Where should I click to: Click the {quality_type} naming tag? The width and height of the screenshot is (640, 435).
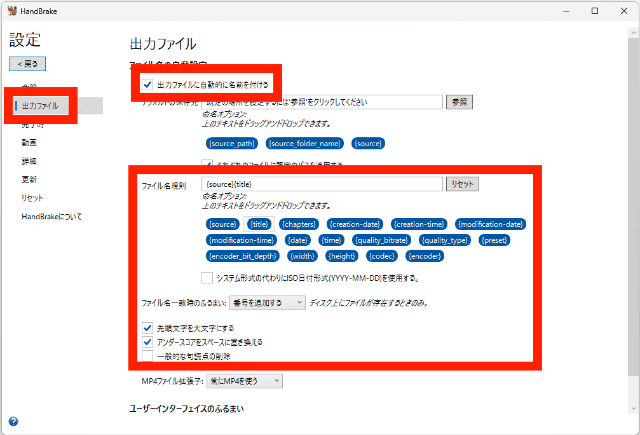[x=445, y=240]
